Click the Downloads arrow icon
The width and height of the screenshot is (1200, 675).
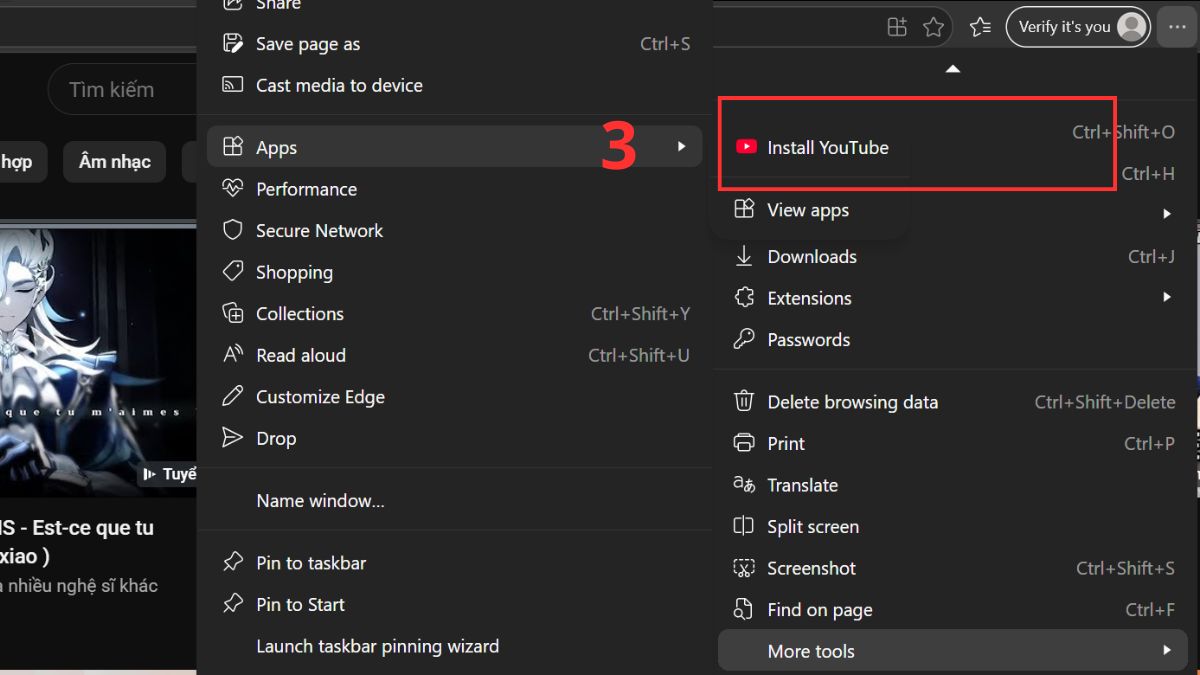[x=743, y=256]
